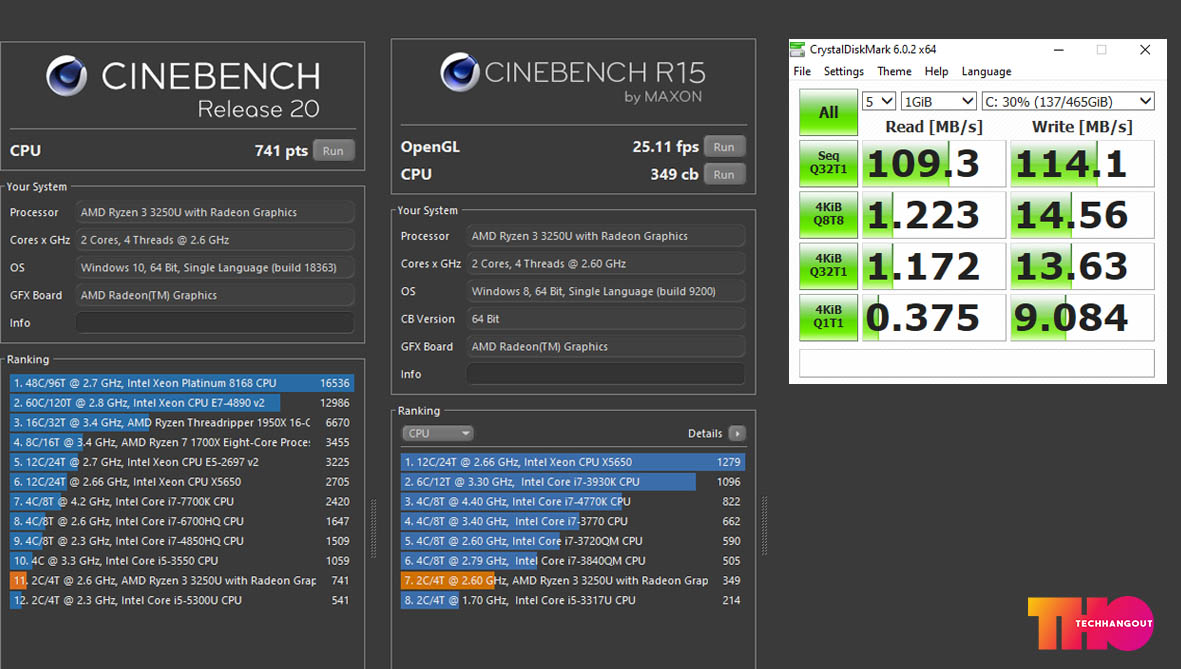Click the Info field in Cinebench R20

pyautogui.click(x=215, y=323)
